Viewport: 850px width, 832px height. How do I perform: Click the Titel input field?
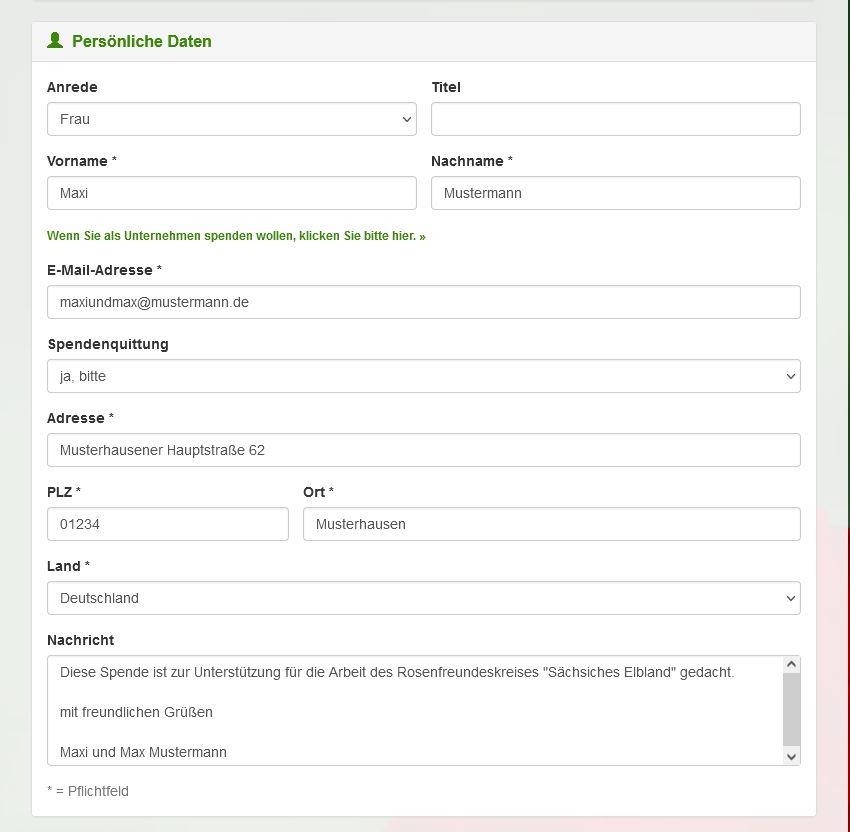click(x=616, y=119)
